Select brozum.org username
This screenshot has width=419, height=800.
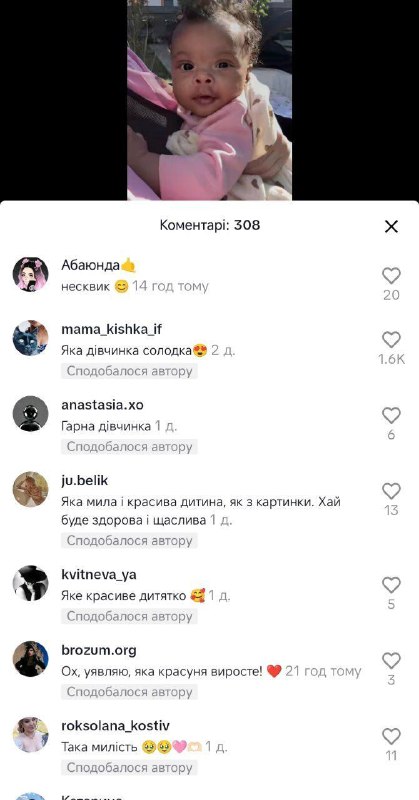click(x=98, y=651)
